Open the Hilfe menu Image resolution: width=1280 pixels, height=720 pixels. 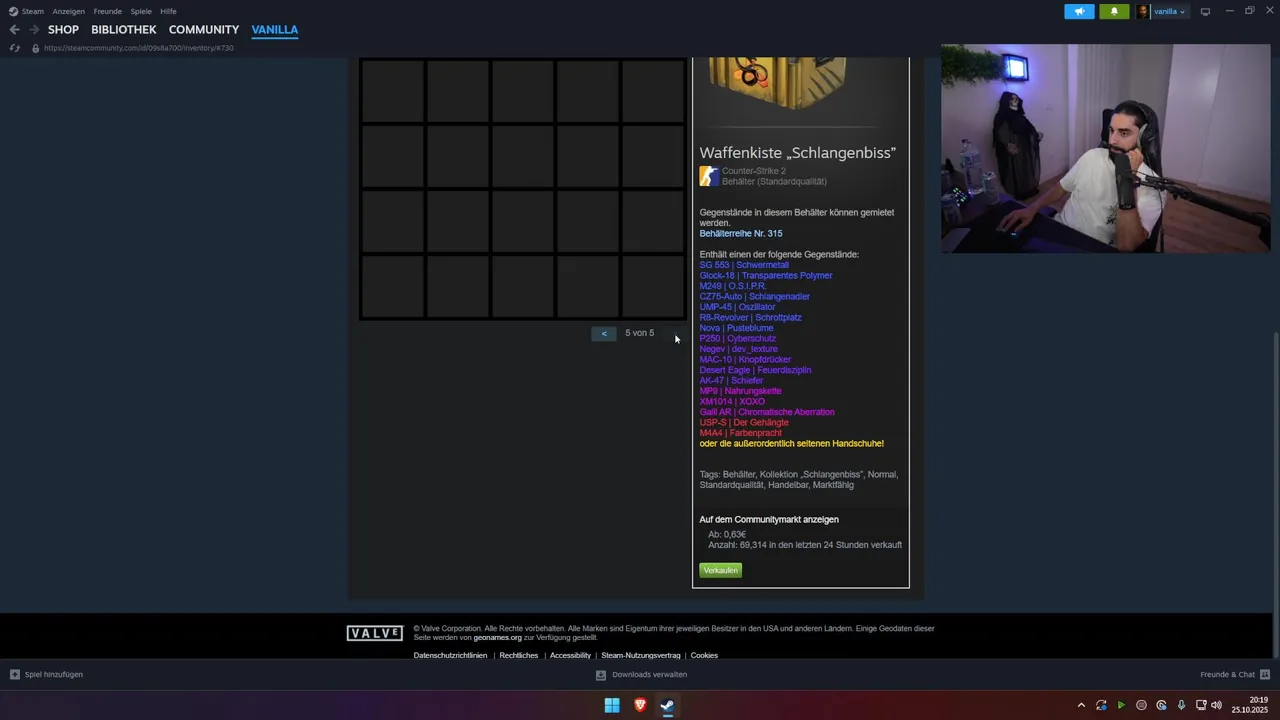(x=168, y=11)
